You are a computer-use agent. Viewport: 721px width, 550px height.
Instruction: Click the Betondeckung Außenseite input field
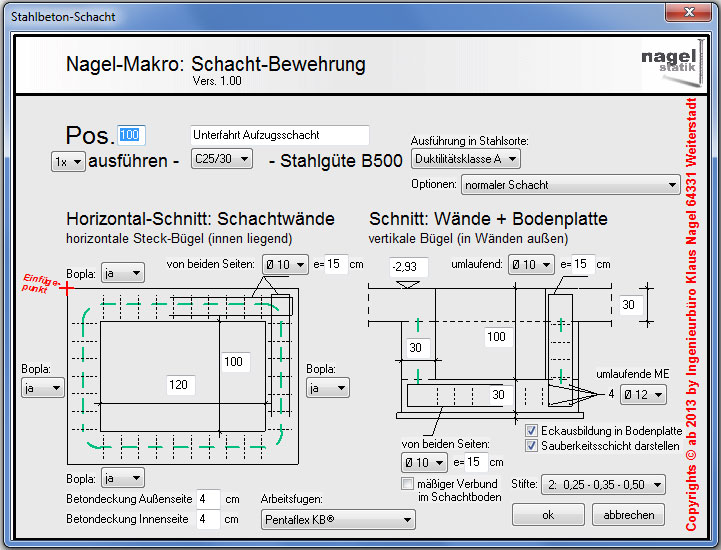pos(208,498)
